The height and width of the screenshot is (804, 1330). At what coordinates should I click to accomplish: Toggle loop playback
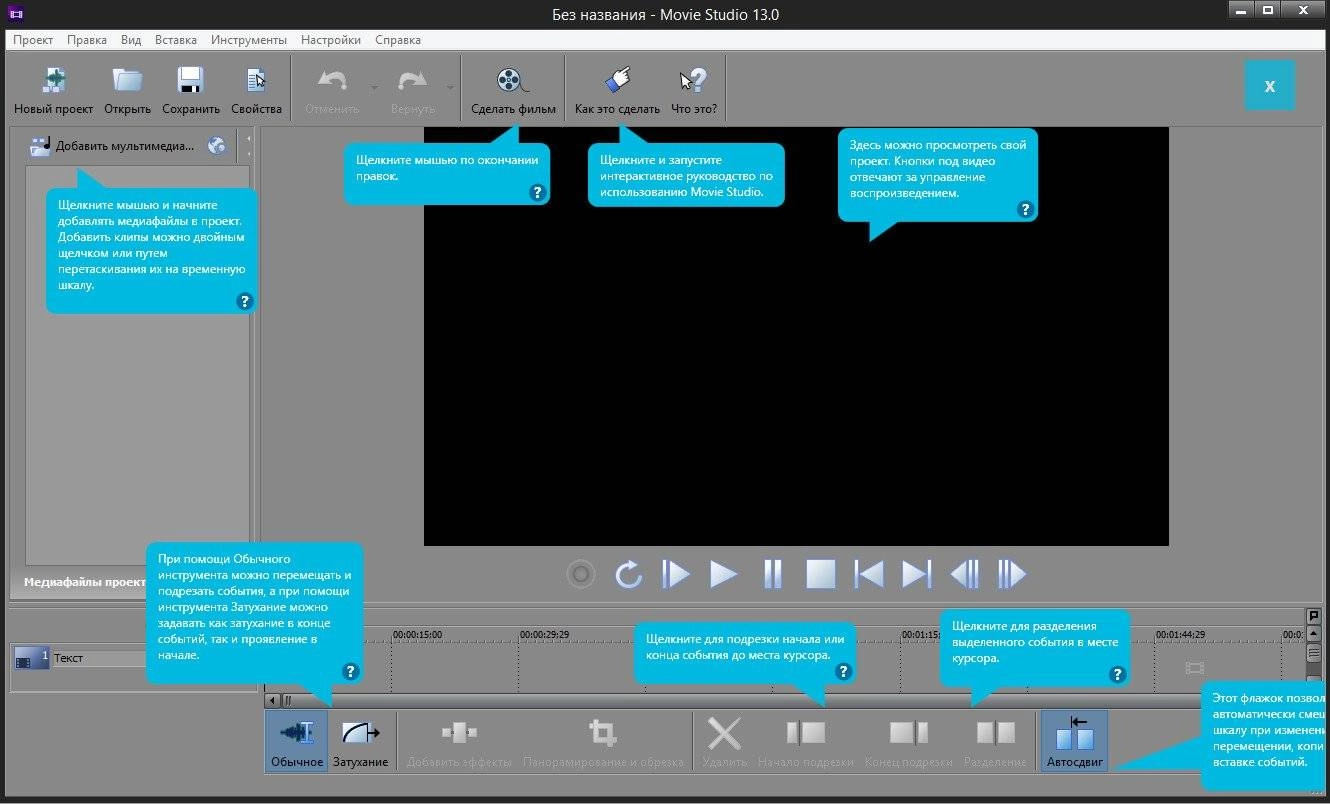[628, 574]
